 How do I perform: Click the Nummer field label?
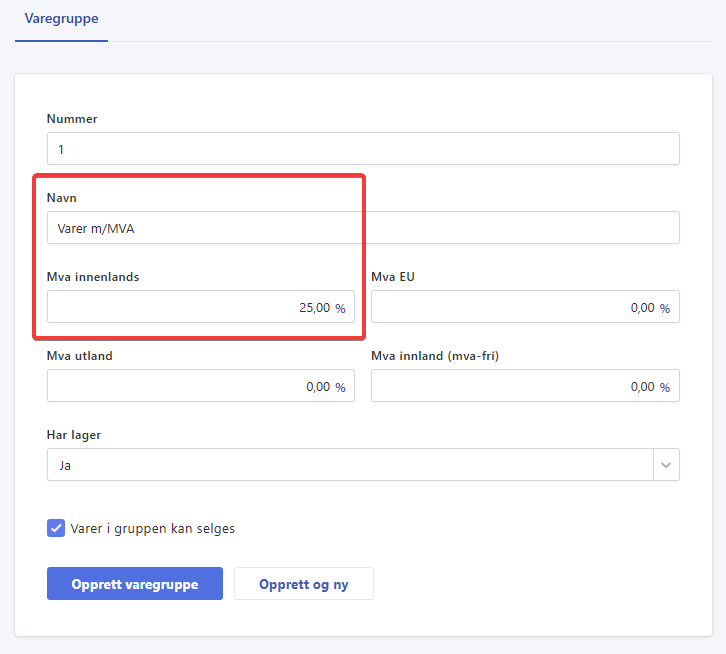click(72, 119)
